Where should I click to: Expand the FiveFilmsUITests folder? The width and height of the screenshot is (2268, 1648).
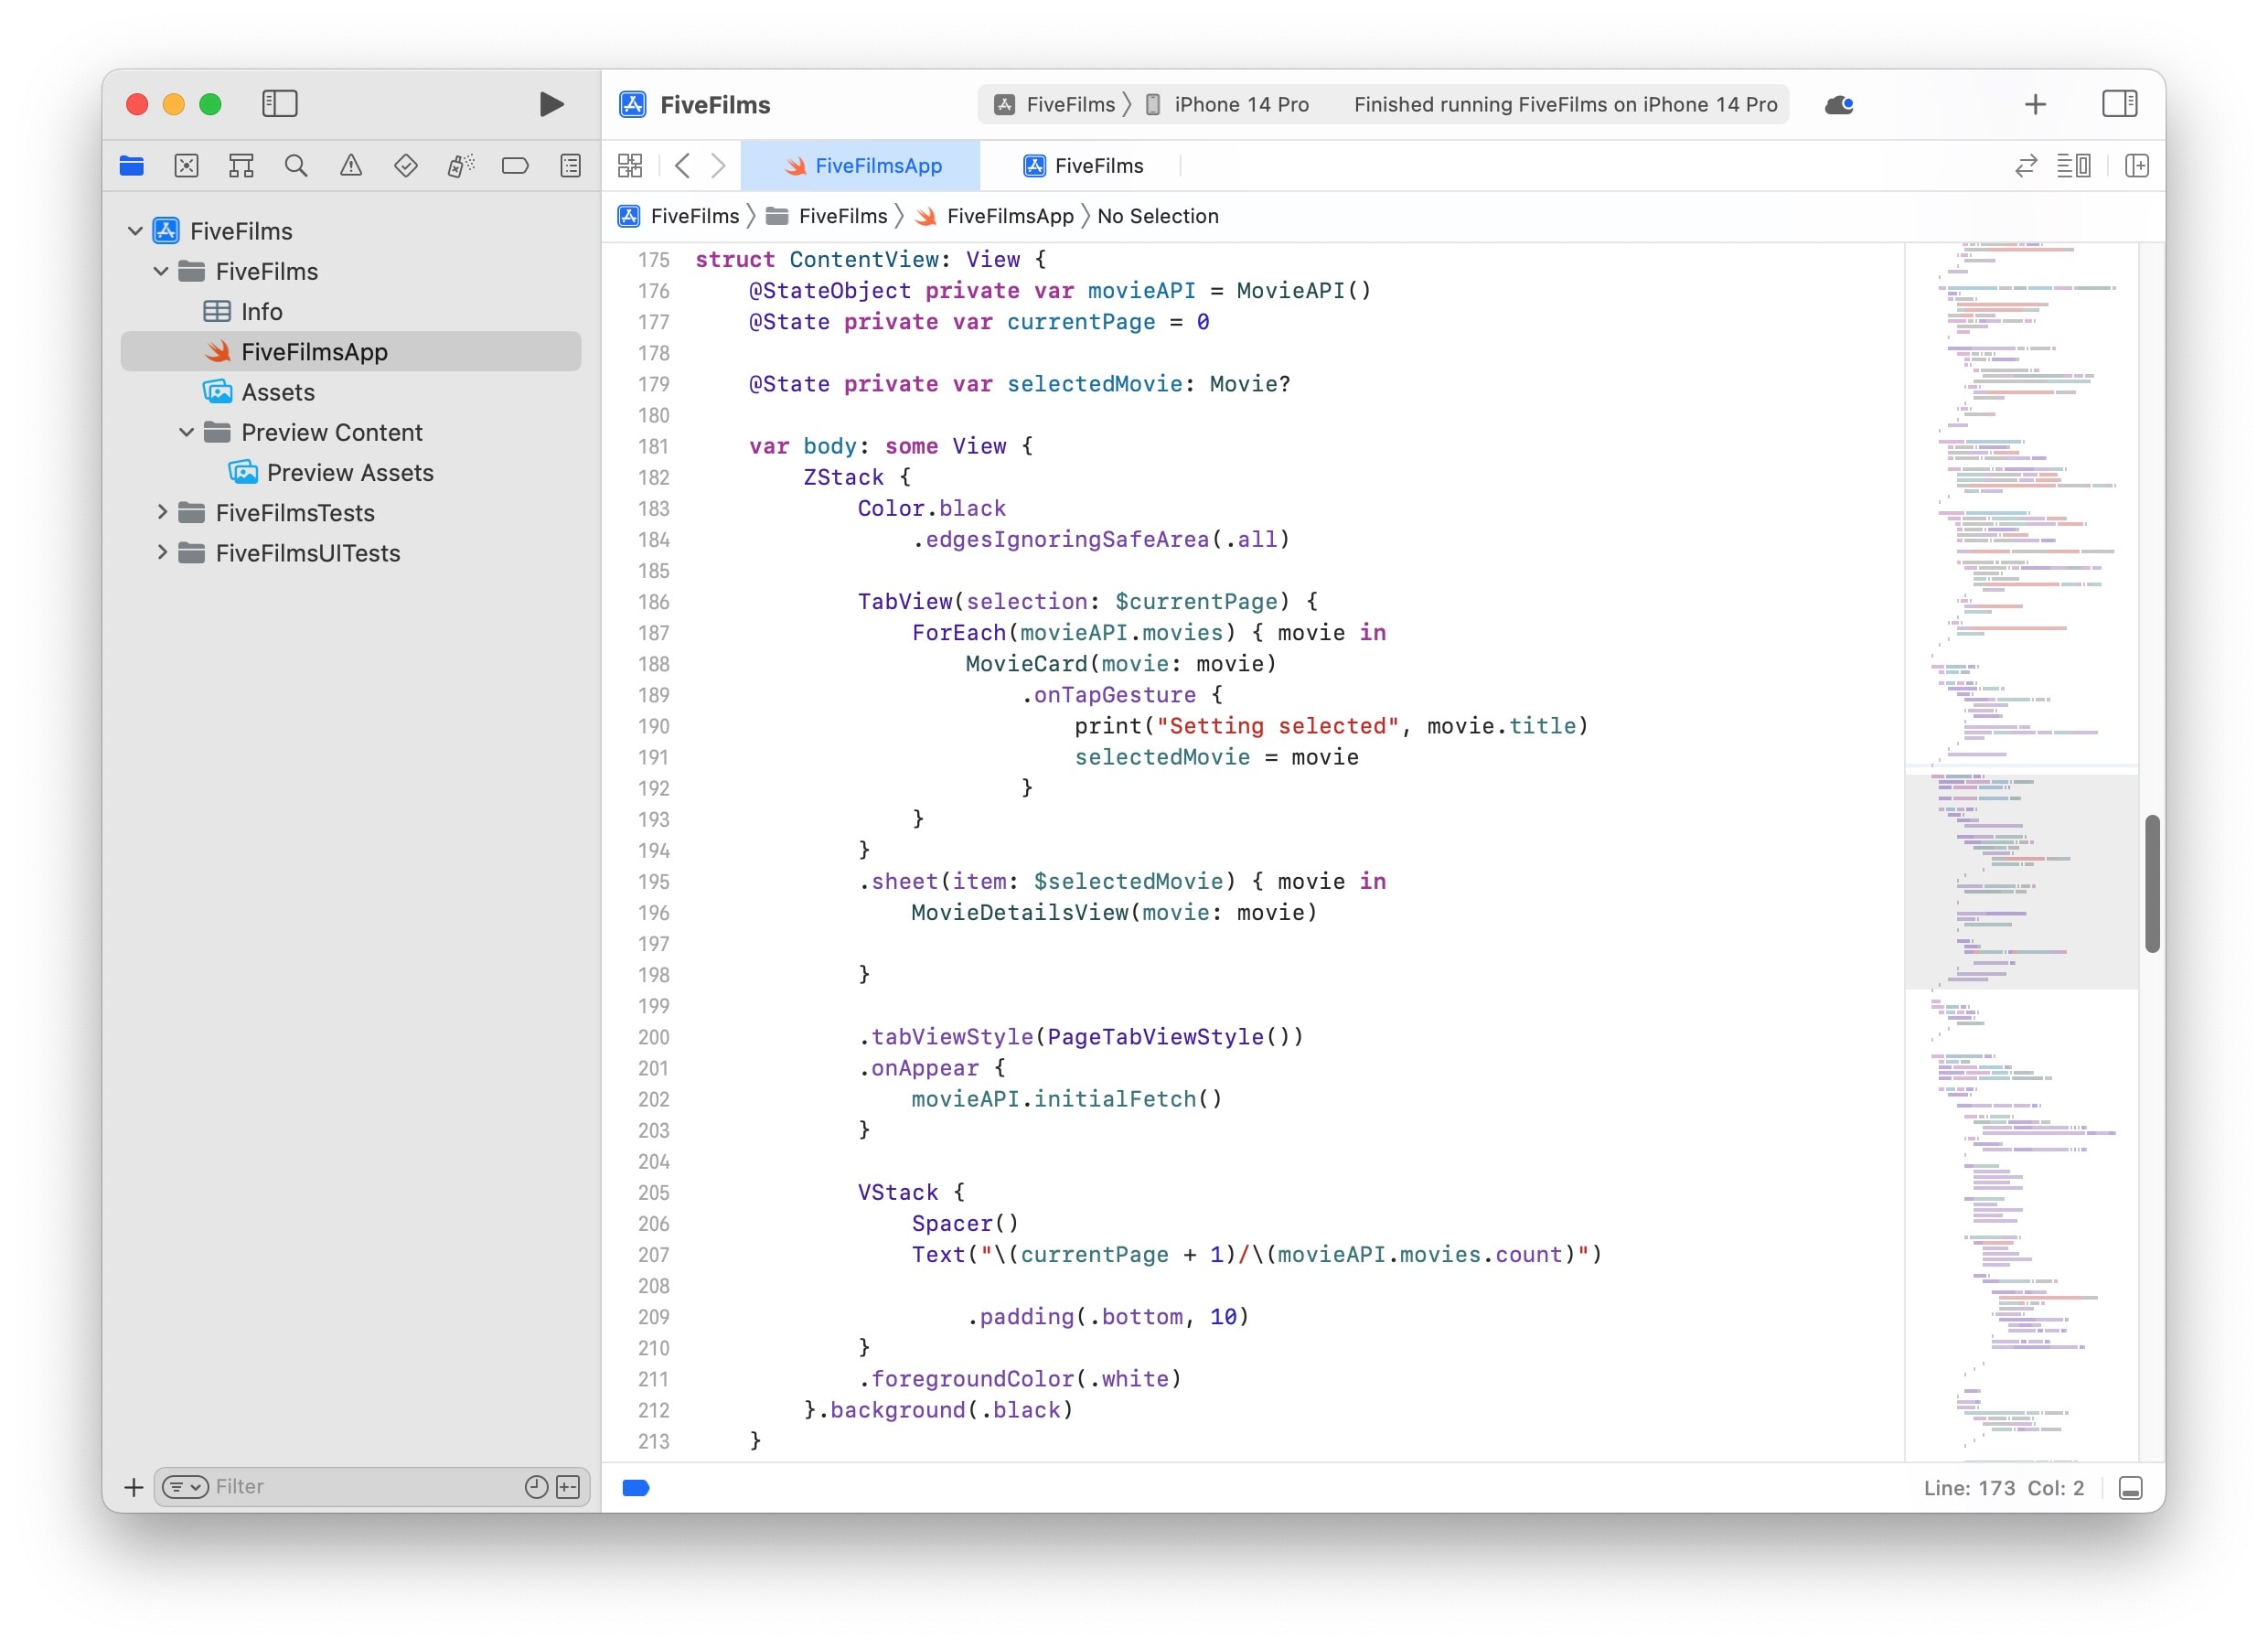click(162, 552)
